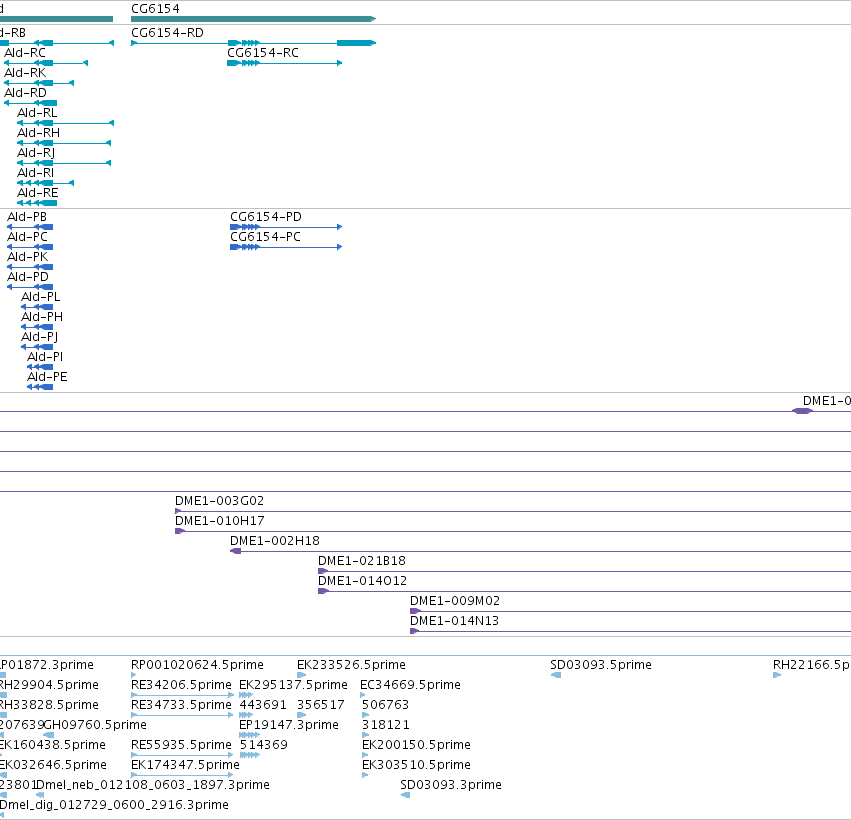The width and height of the screenshot is (851, 820).
Task: Click the RE34733.5prime EST label
Action: pyautogui.click(x=181, y=705)
